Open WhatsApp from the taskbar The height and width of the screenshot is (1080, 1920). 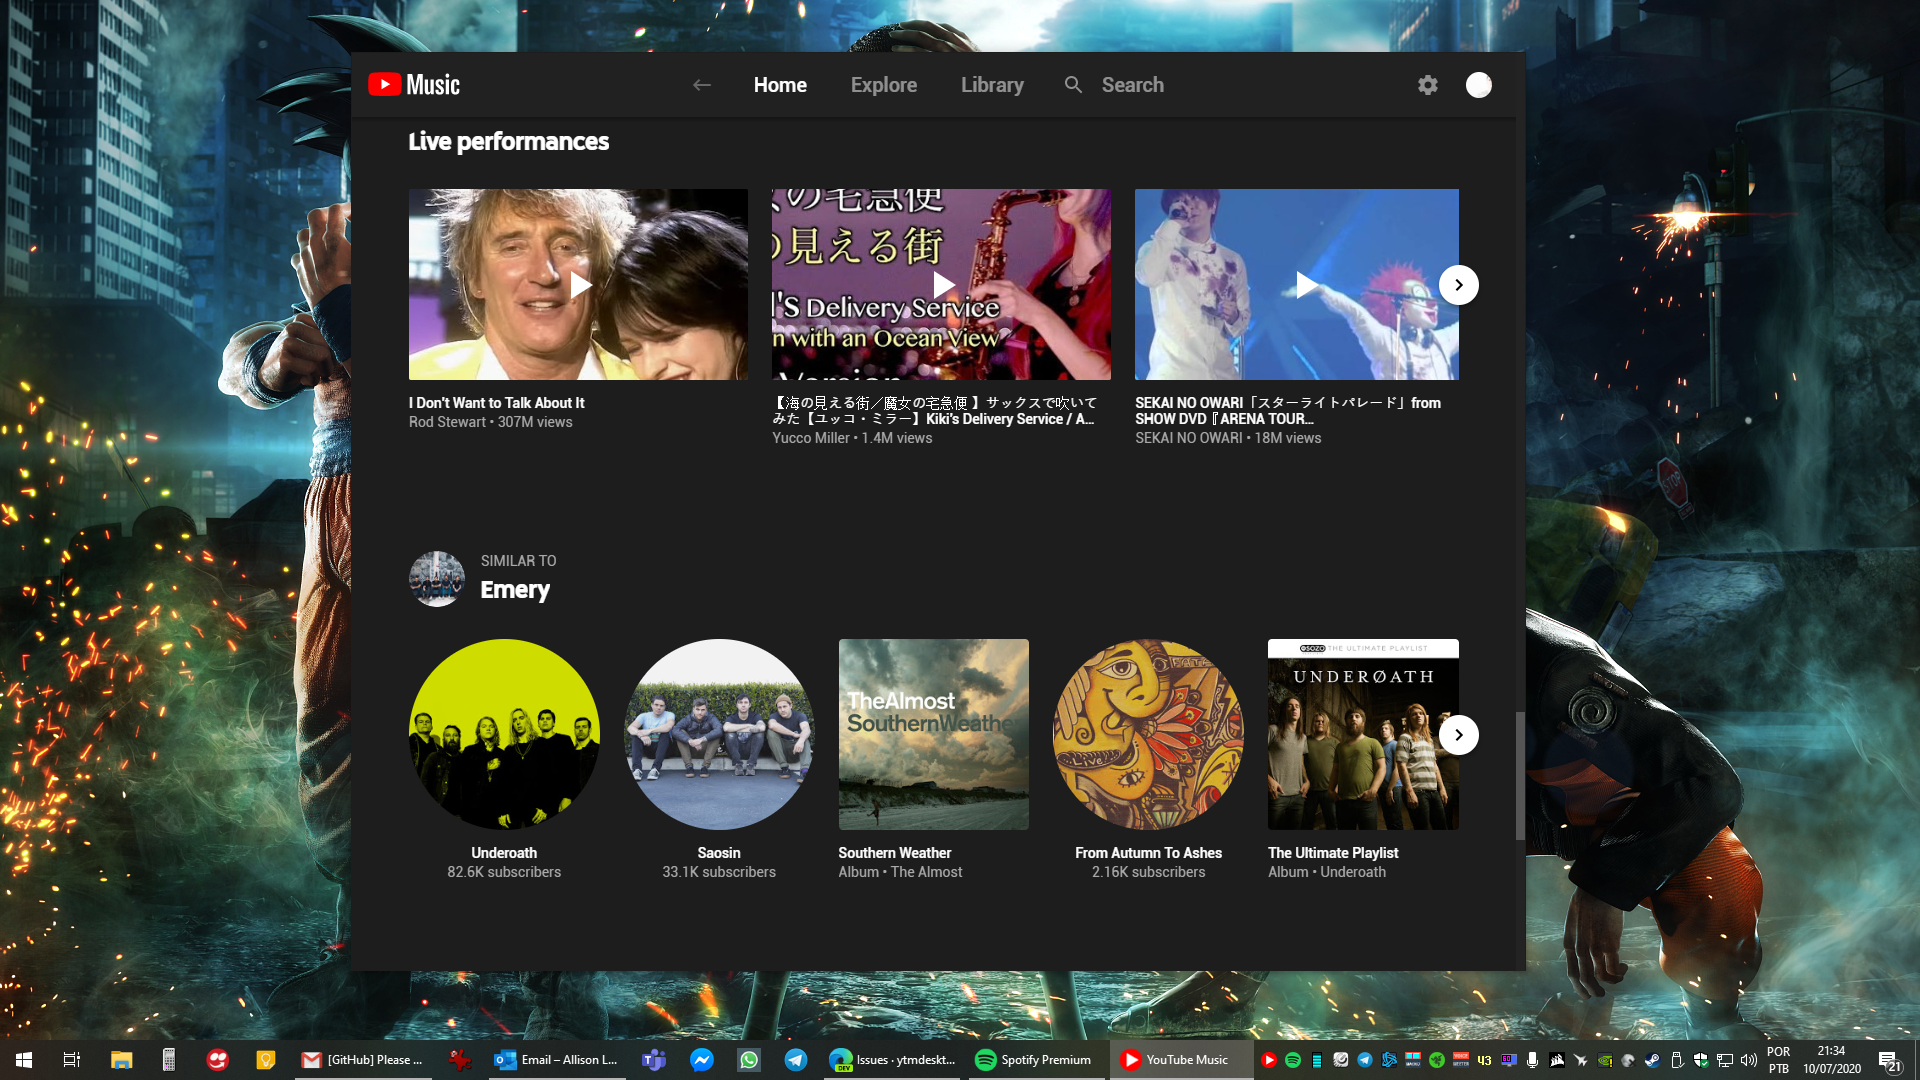click(749, 1060)
